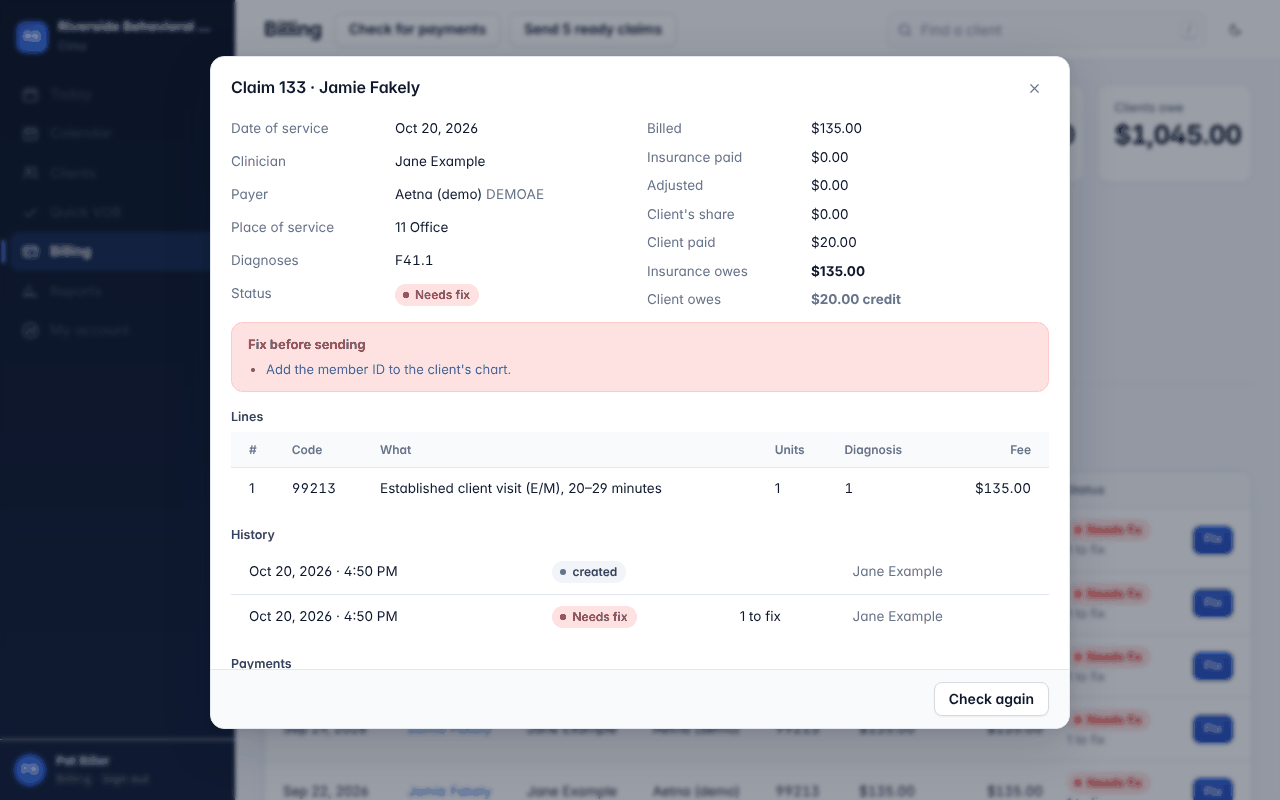The height and width of the screenshot is (800, 1280).
Task: Click the Clinician value Jane Example
Action: tap(440, 161)
